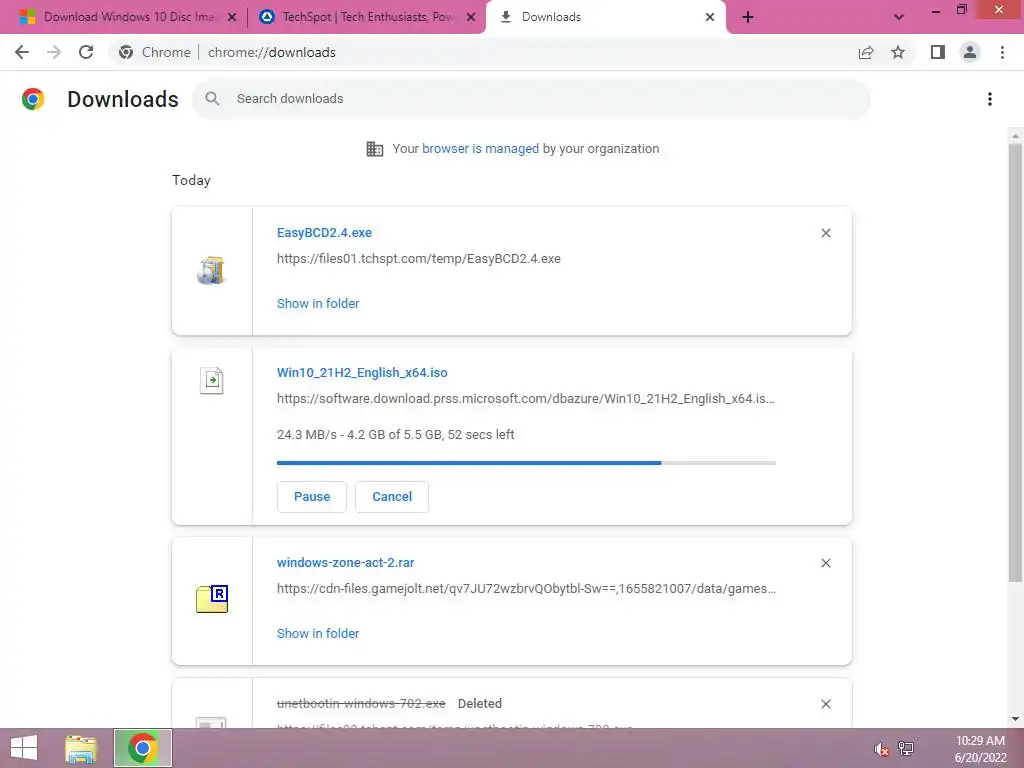This screenshot has height=768, width=1024.
Task: Click the browser is managed link
Action: (x=481, y=149)
